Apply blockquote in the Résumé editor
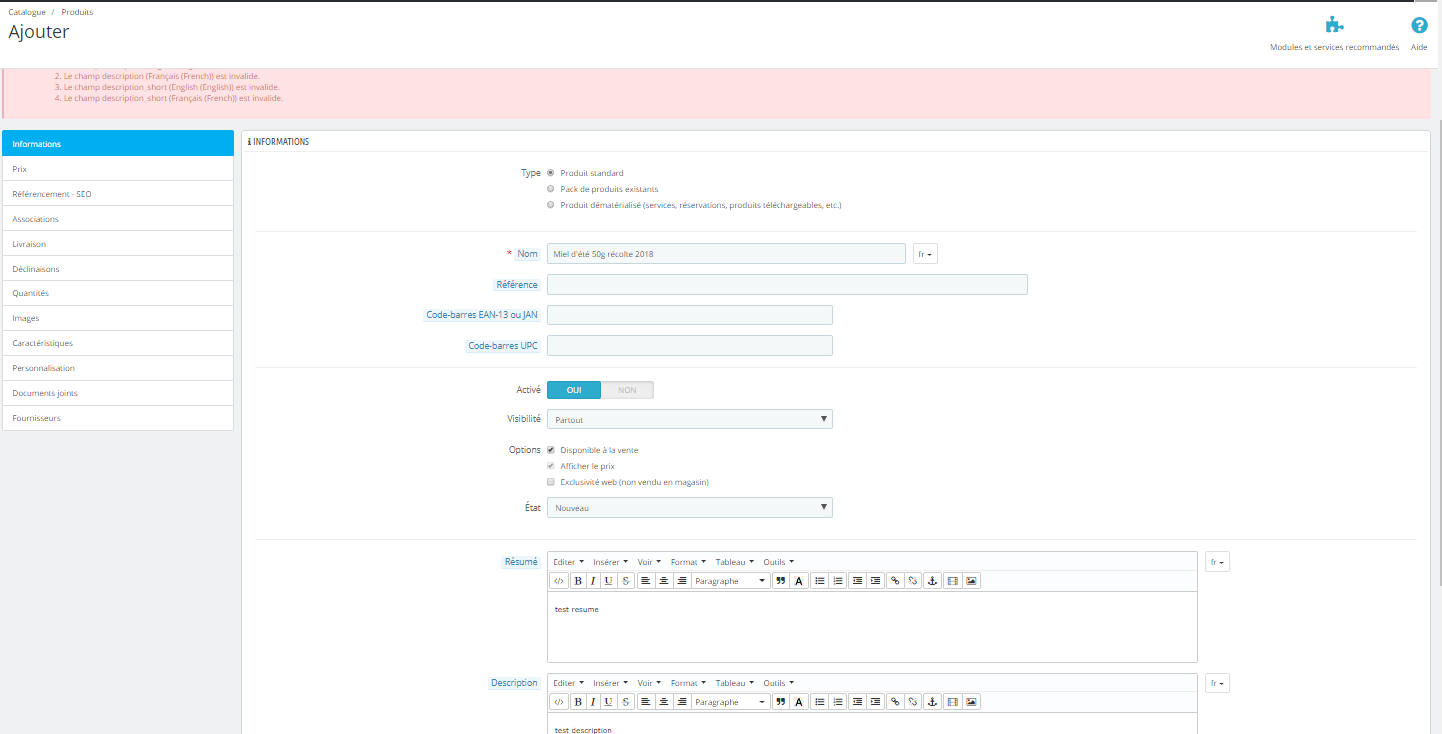Screen dimensions: 1442x734 tap(780, 581)
